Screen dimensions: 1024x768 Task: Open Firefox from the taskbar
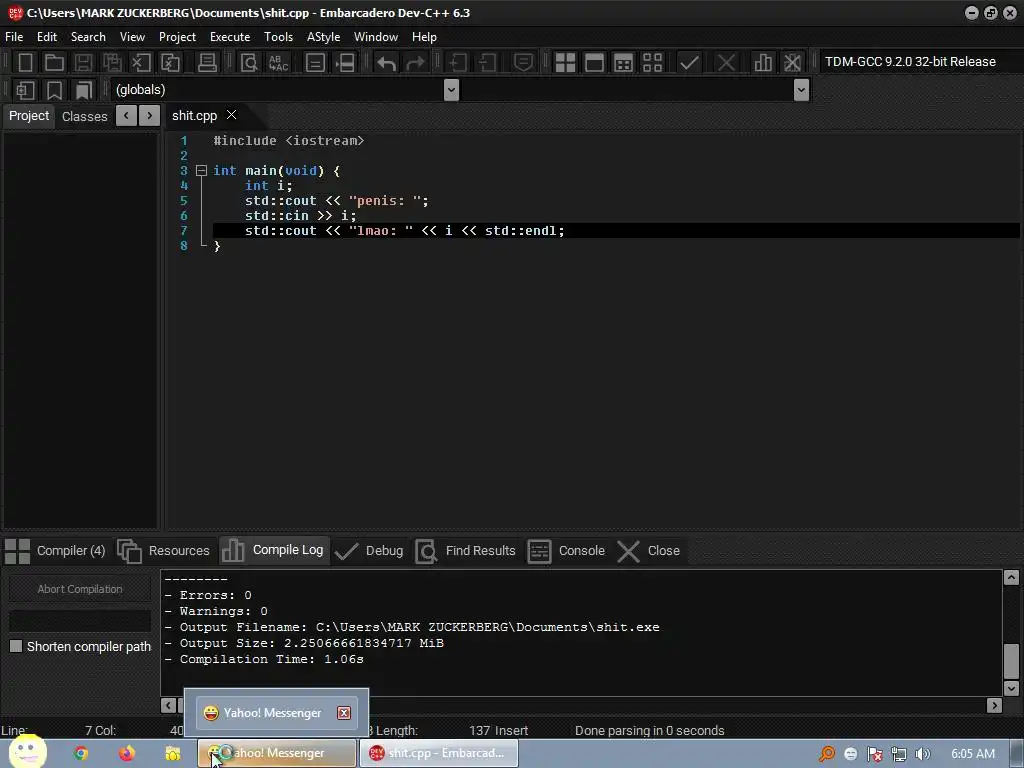coord(127,753)
